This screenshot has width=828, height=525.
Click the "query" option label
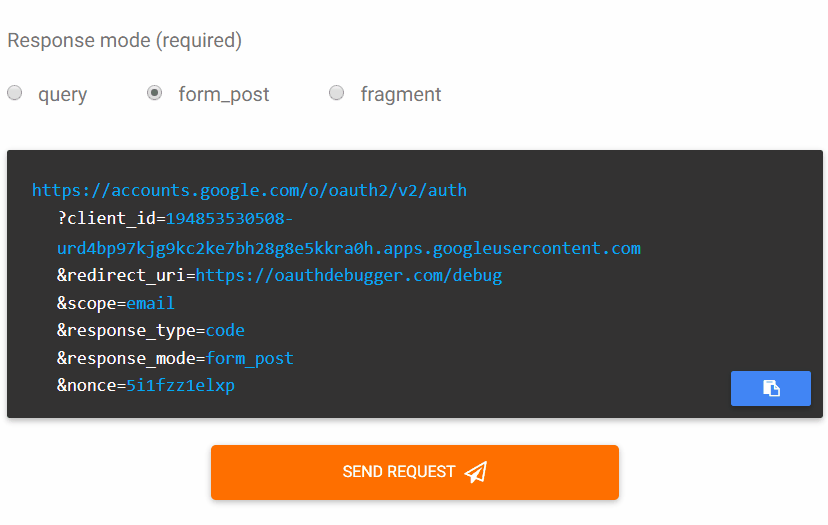click(x=63, y=95)
